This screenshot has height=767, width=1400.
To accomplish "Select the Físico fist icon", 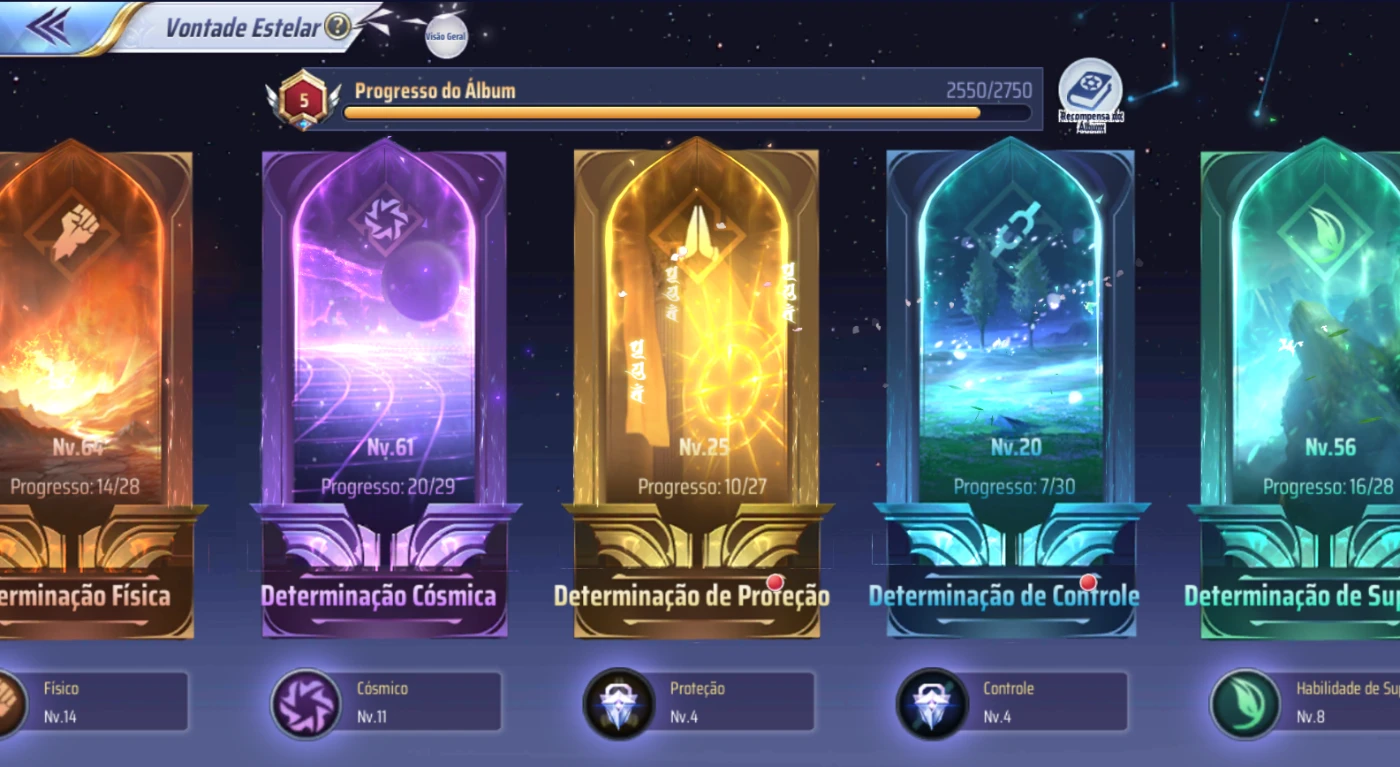I will pyautogui.click(x=7, y=704).
